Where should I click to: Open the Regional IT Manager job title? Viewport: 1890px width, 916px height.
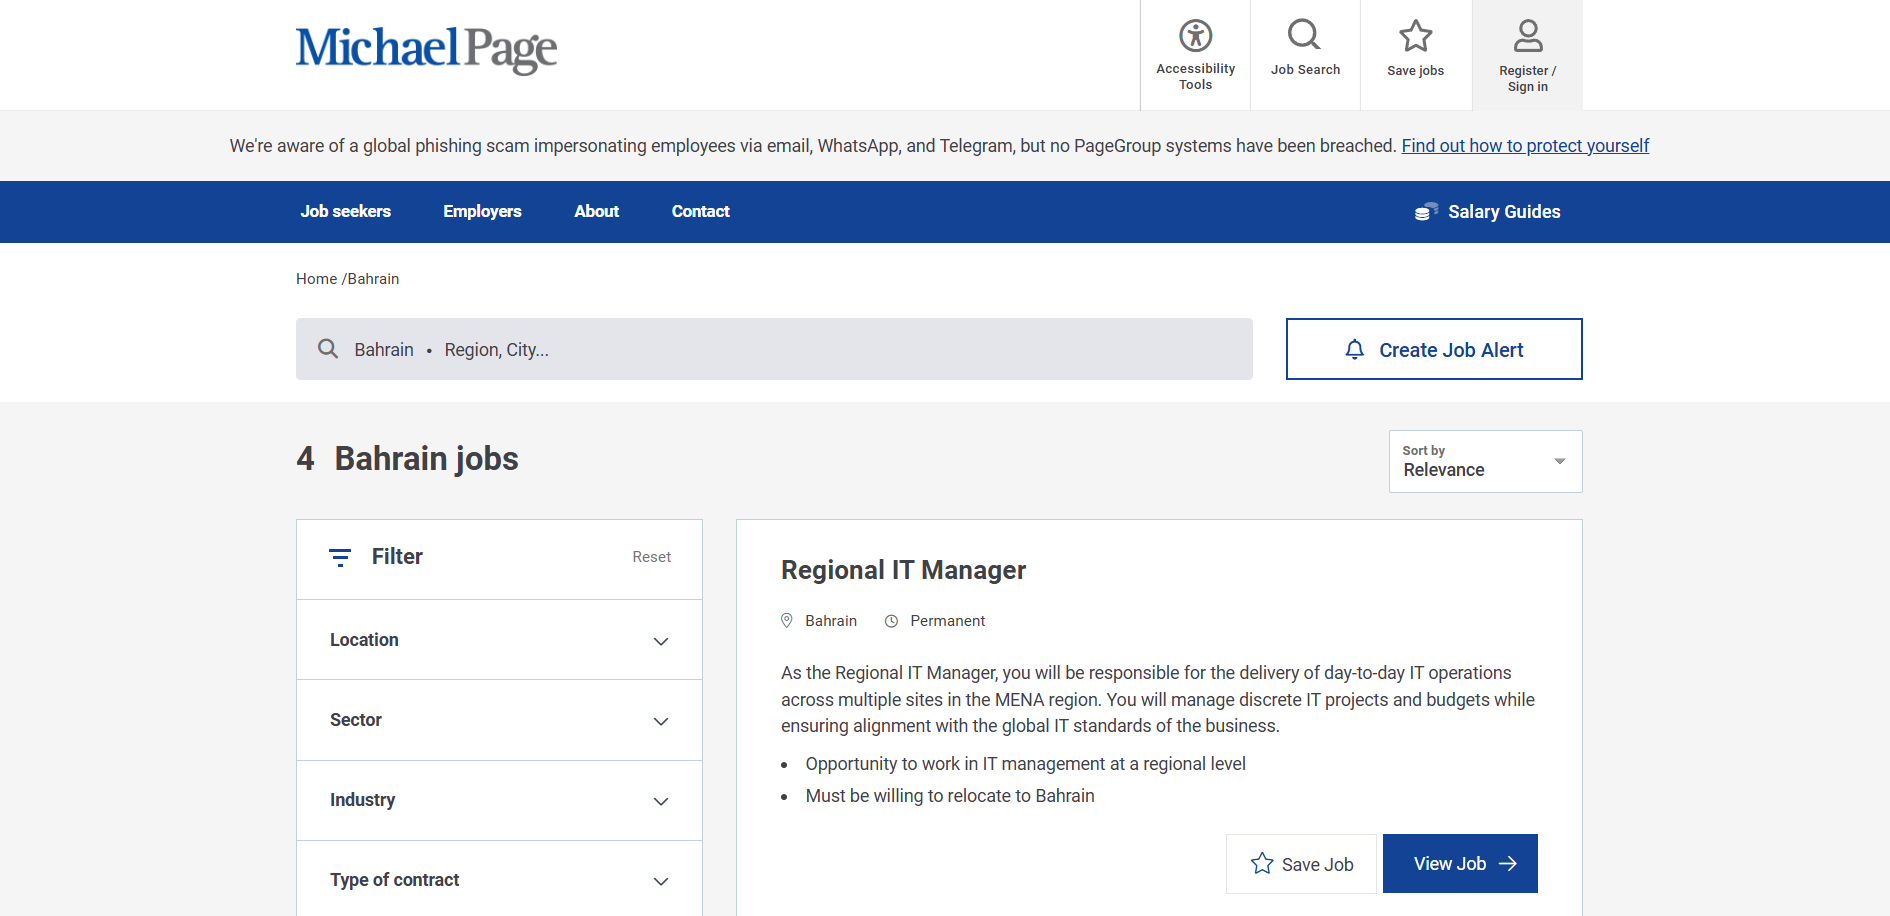903,570
